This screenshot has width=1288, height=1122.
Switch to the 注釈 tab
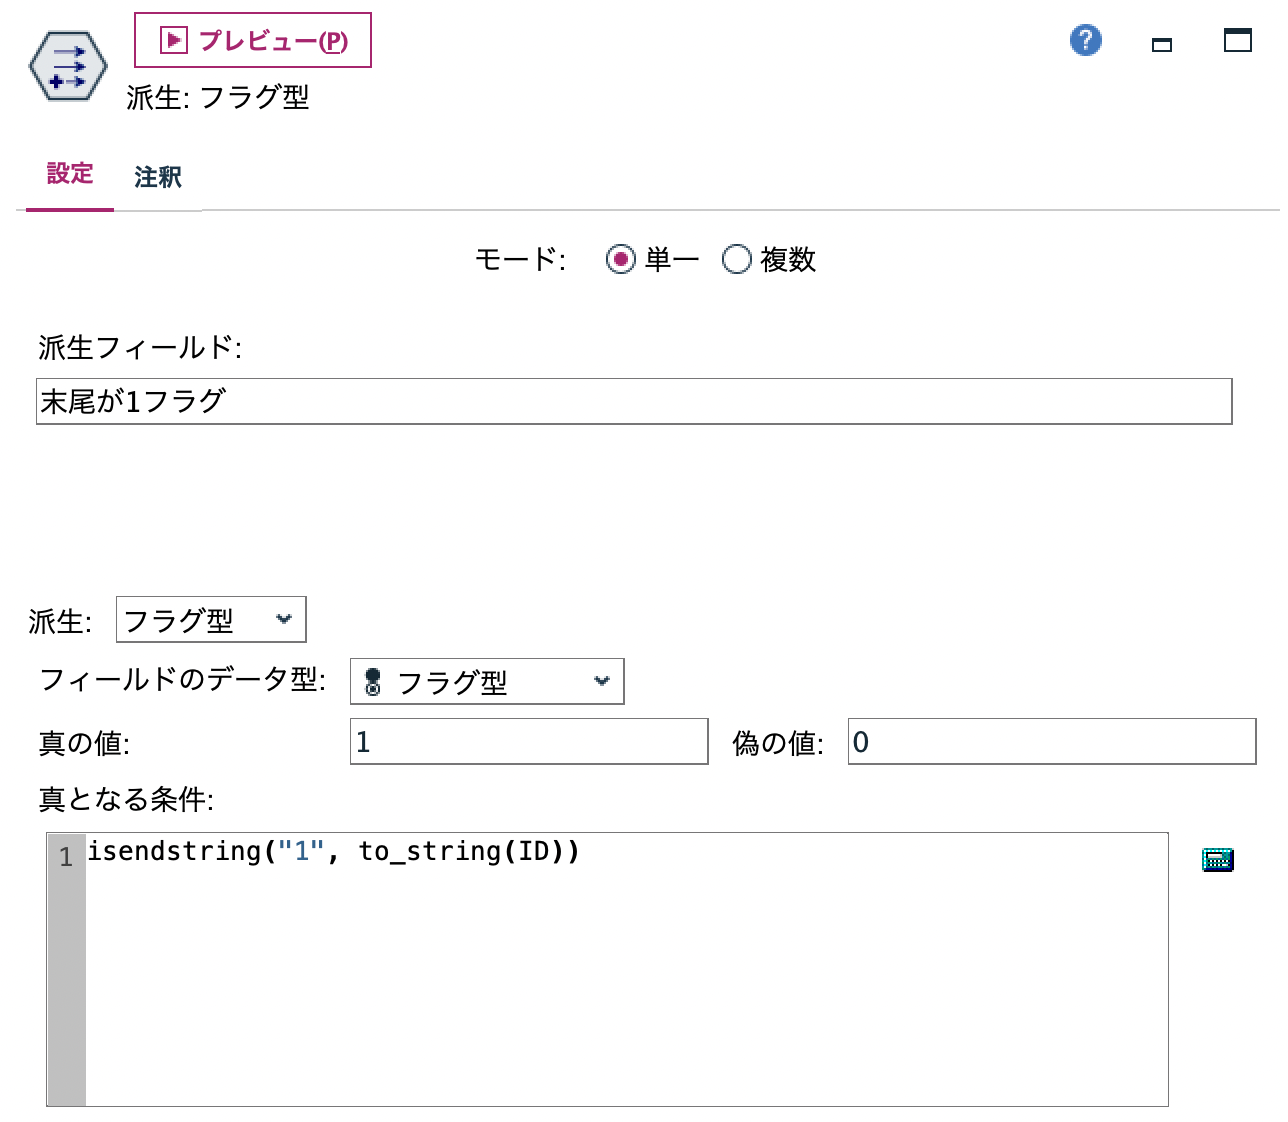point(156,176)
